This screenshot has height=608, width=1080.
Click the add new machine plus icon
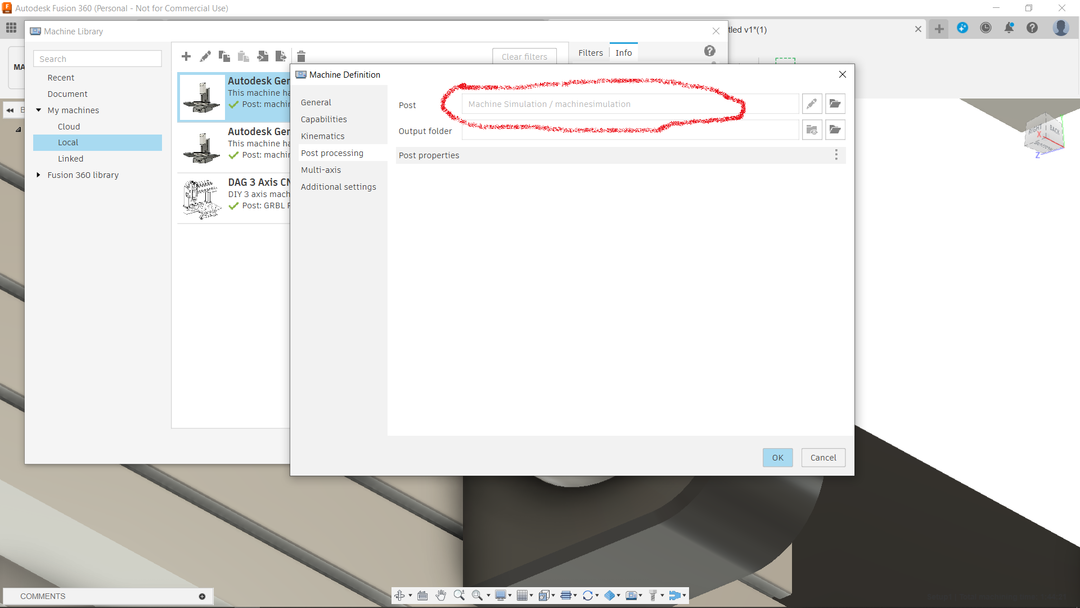pyautogui.click(x=186, y=57)
